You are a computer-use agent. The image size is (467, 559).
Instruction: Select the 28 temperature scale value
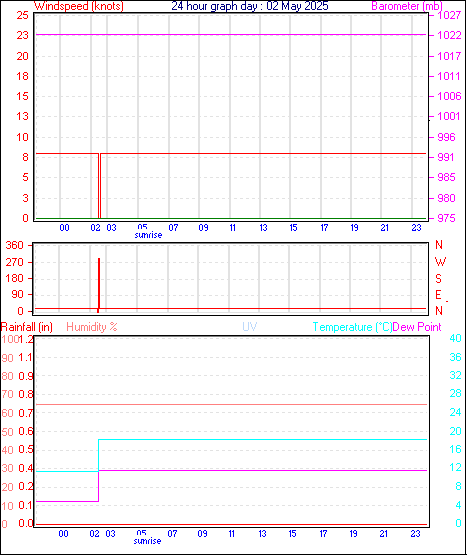click(x=456, y=393)
